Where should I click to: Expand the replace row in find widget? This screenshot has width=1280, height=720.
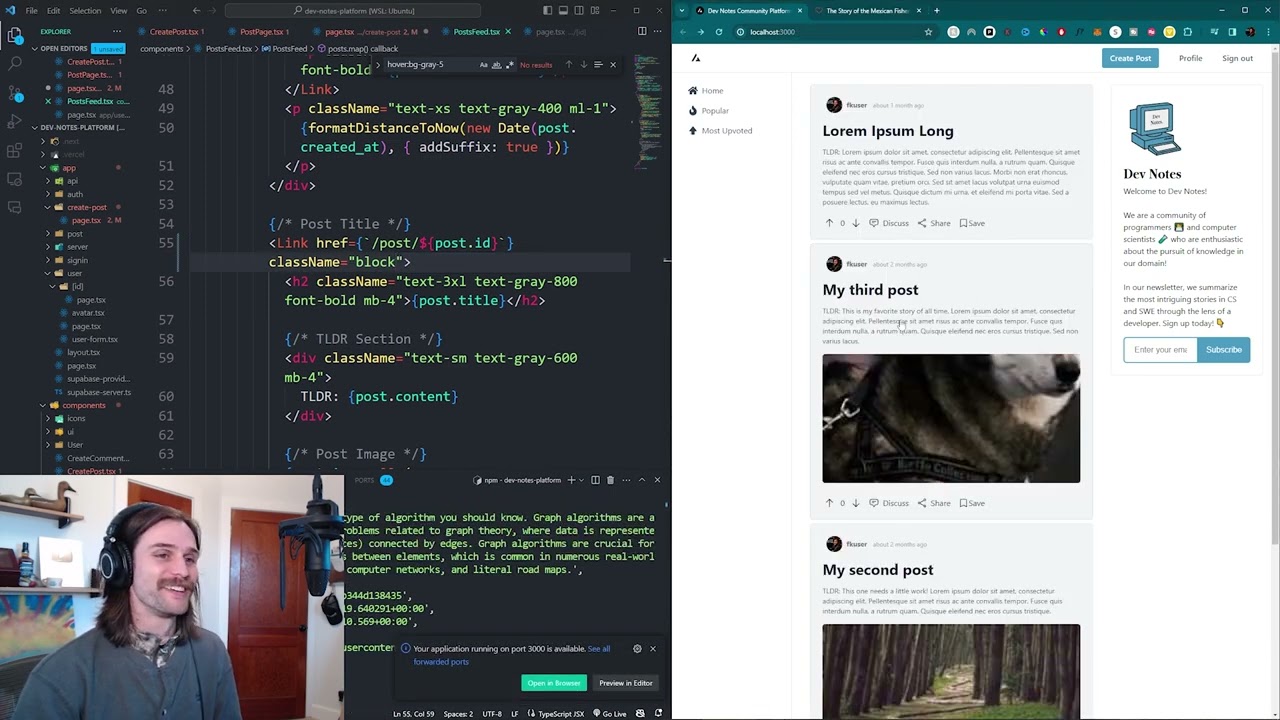click(x=378, y=65)
